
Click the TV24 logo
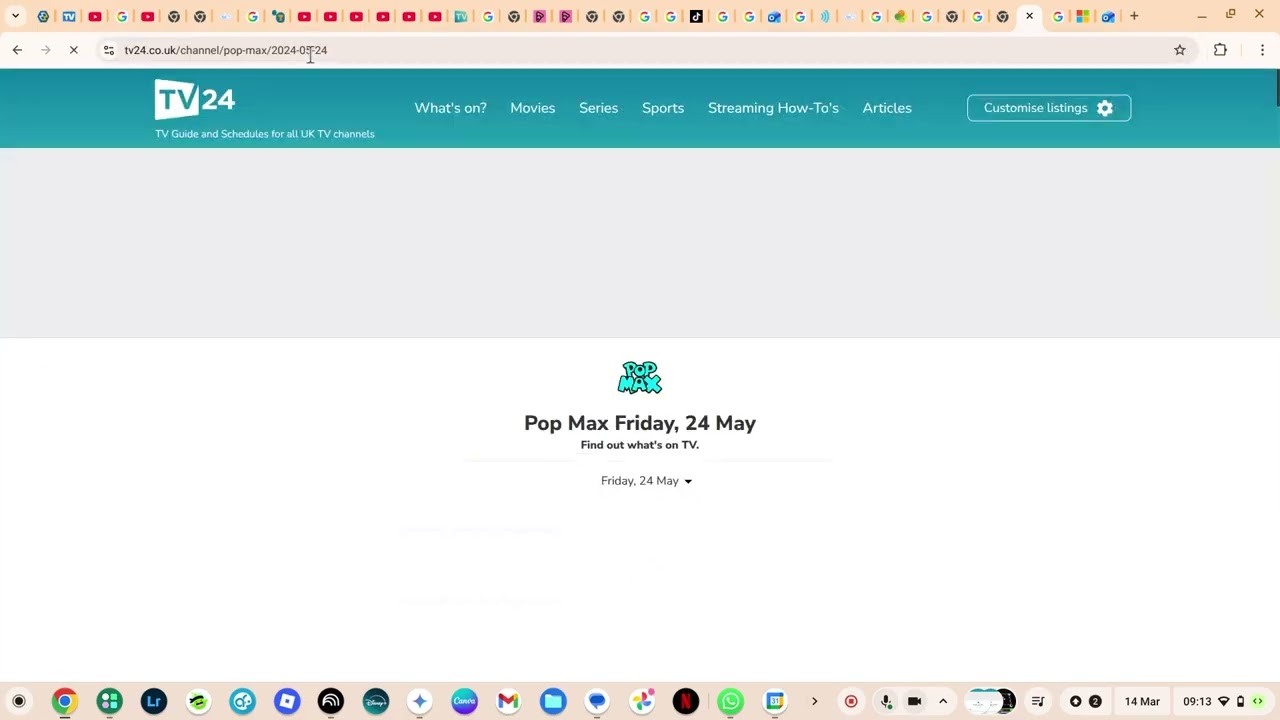pos(195,99)
